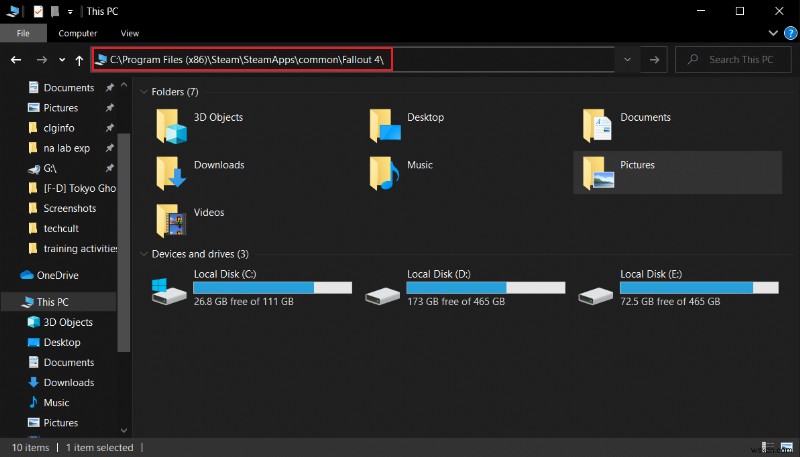Click "10 items" in status bar
Image resolution: width=800 pixels, height=457 pixels.
point(31,448)
